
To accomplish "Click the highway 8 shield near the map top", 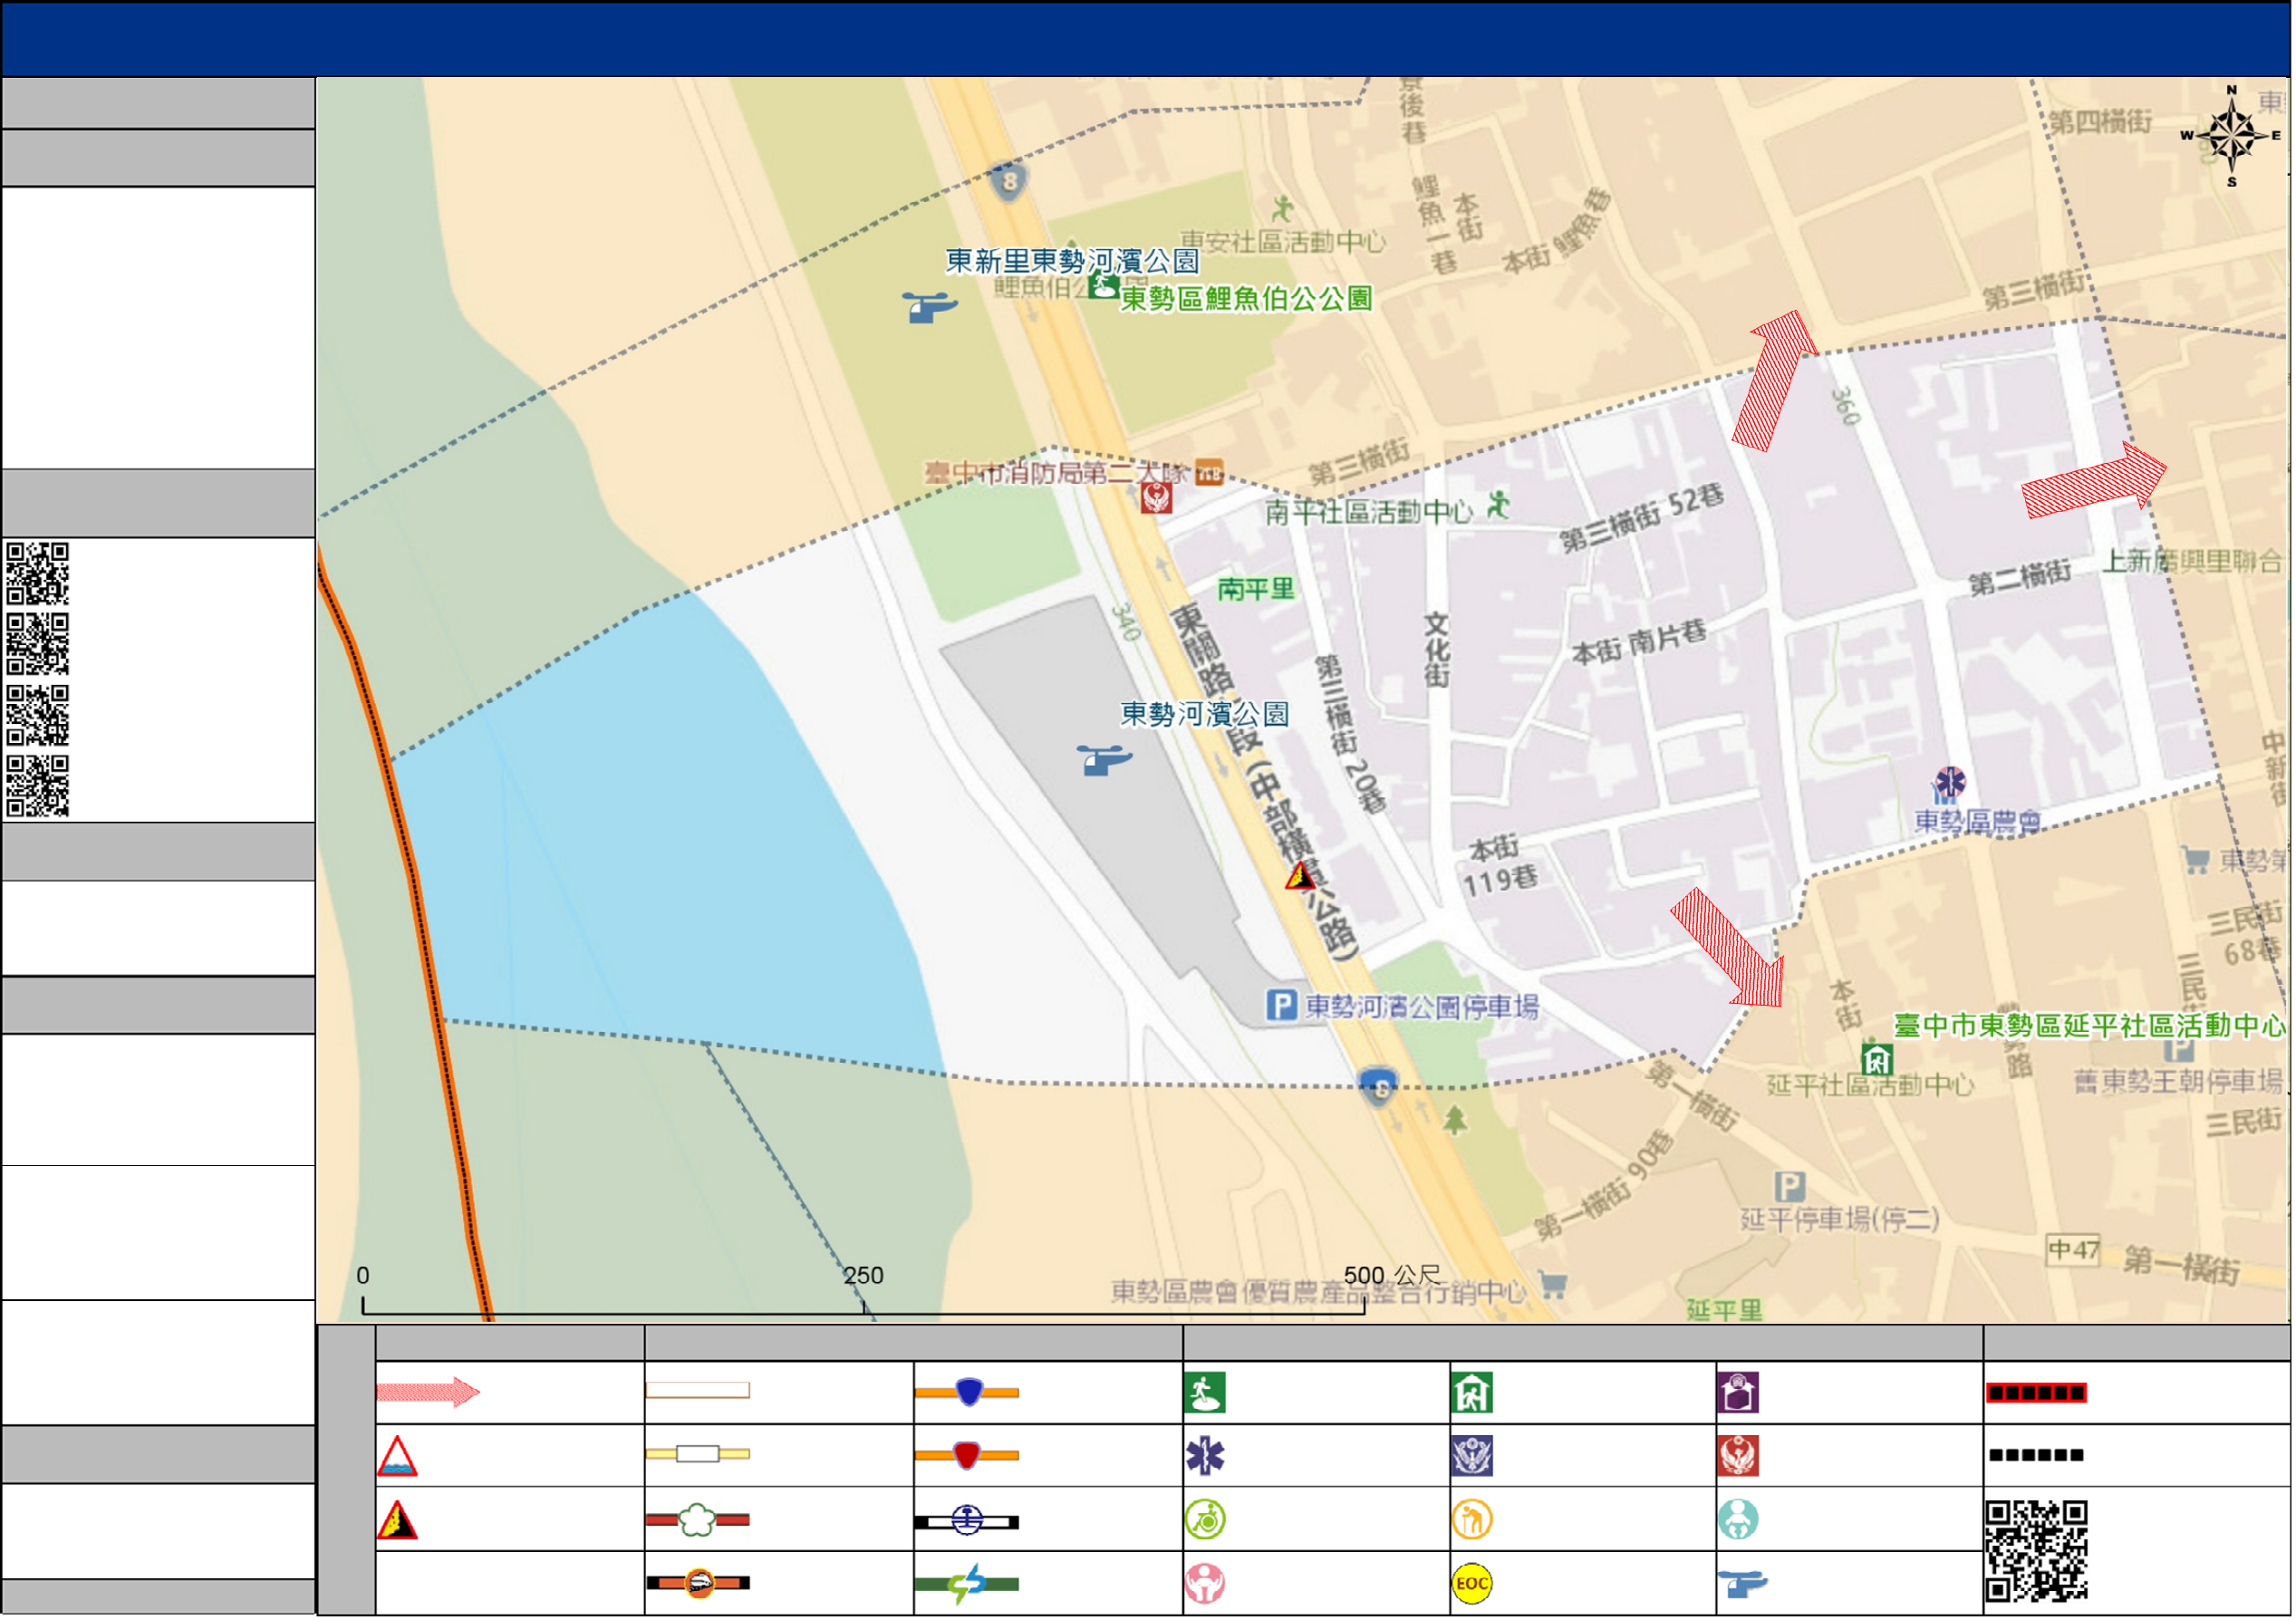I will 1010,181.
